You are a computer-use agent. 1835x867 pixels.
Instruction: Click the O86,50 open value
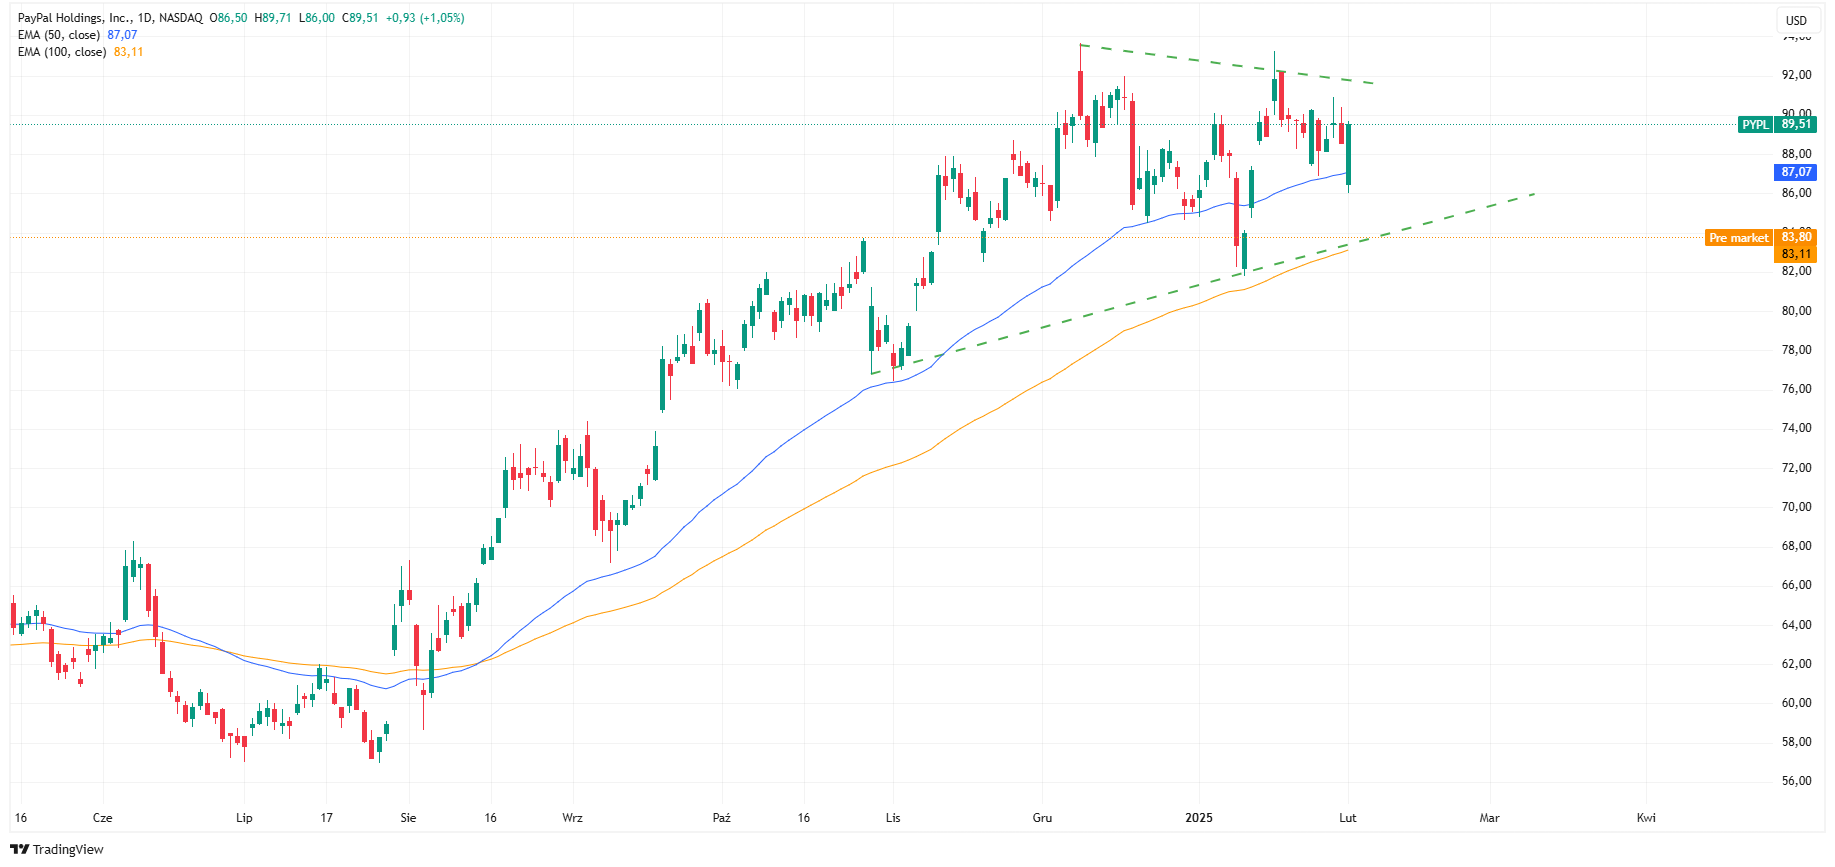(x=228, y=18)
